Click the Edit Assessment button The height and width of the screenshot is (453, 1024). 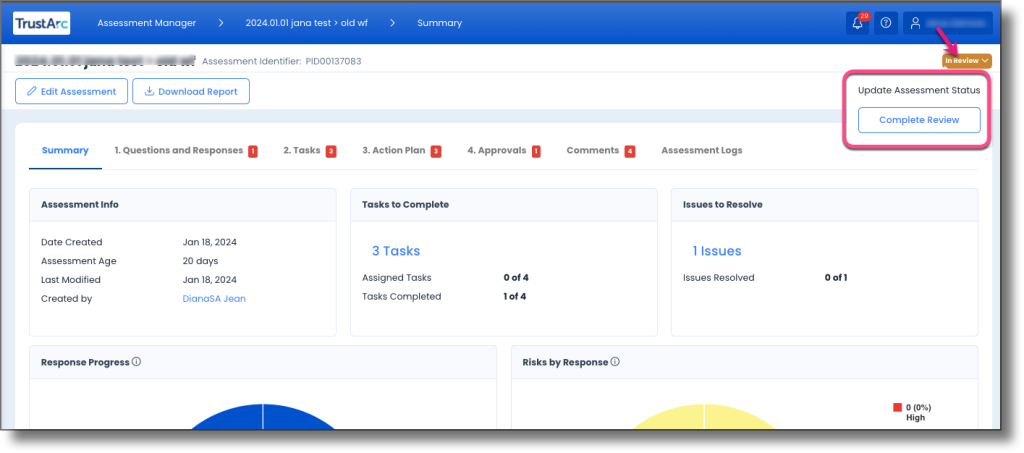[x=71, y=91]
